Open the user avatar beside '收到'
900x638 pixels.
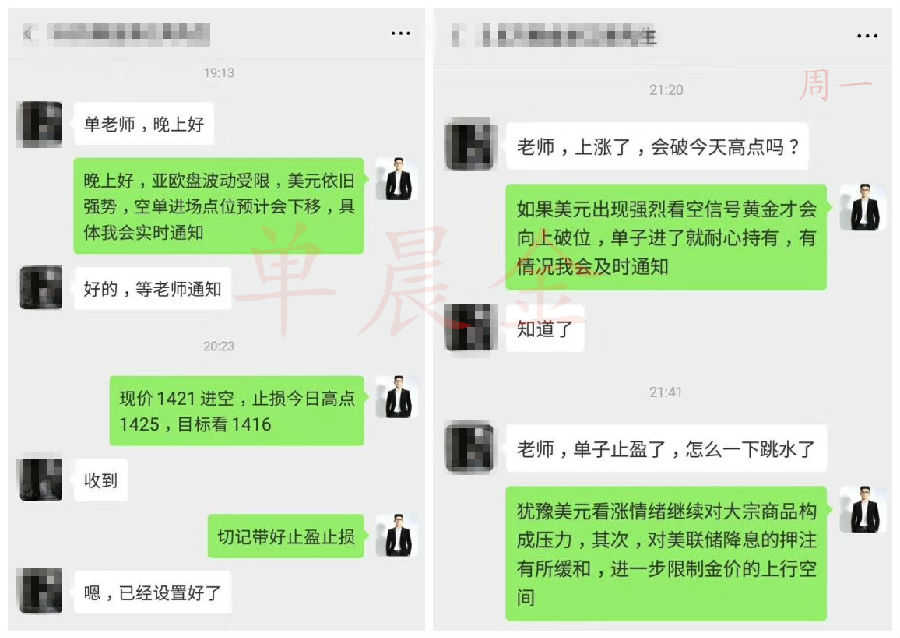[41, 480]
